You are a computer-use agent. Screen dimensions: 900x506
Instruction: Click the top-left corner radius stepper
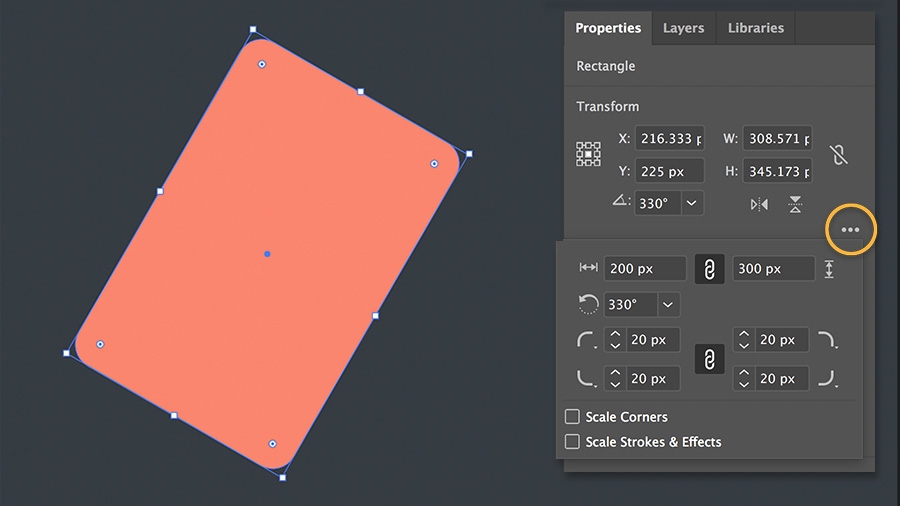tap(615, 340)
